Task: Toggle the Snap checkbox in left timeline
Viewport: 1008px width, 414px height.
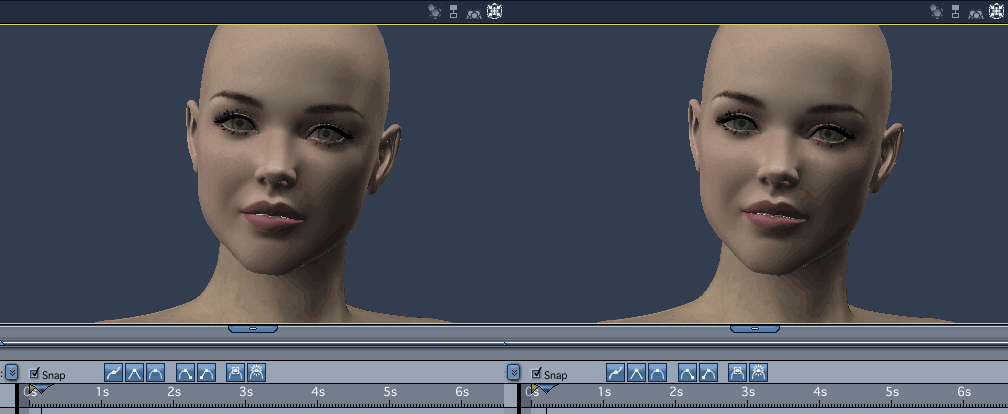Action: (35, 374)
